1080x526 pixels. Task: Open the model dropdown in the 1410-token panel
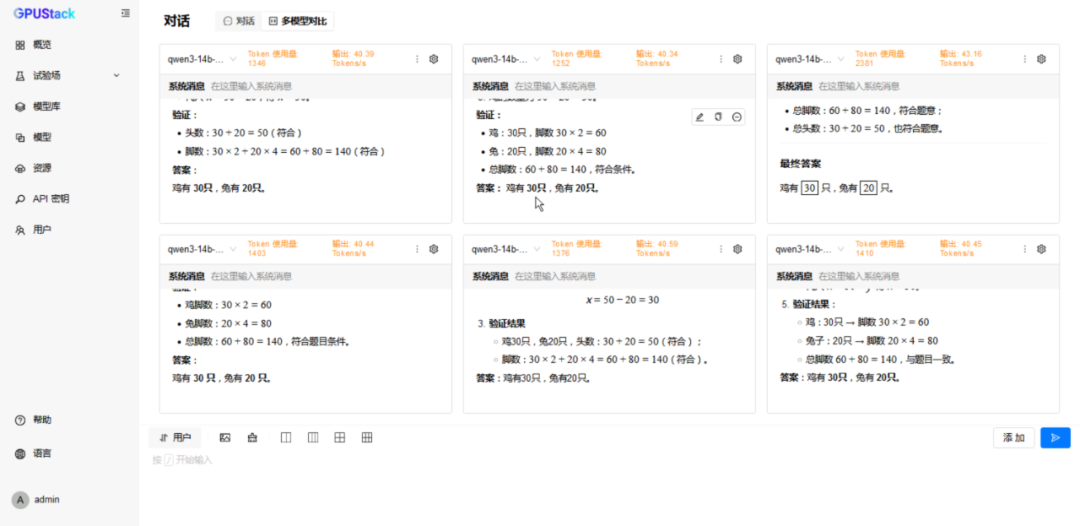[x=809, y=249]
